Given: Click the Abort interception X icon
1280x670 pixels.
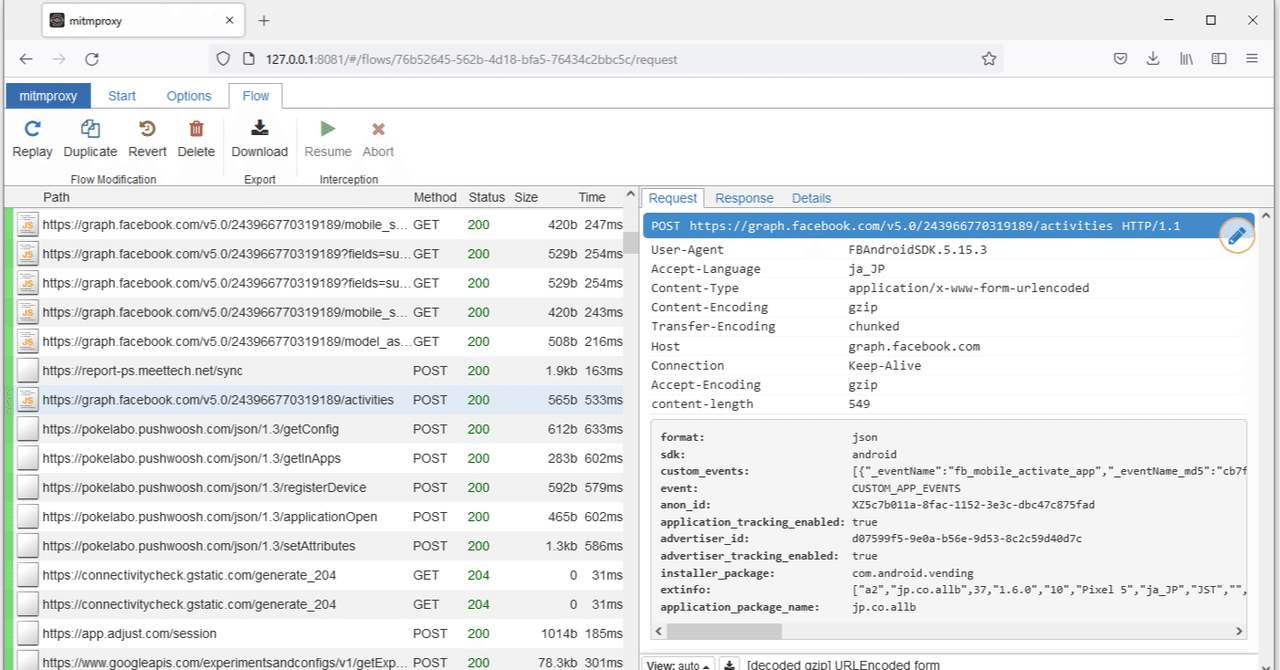Looking at the screenshot, I should (378, 128).
